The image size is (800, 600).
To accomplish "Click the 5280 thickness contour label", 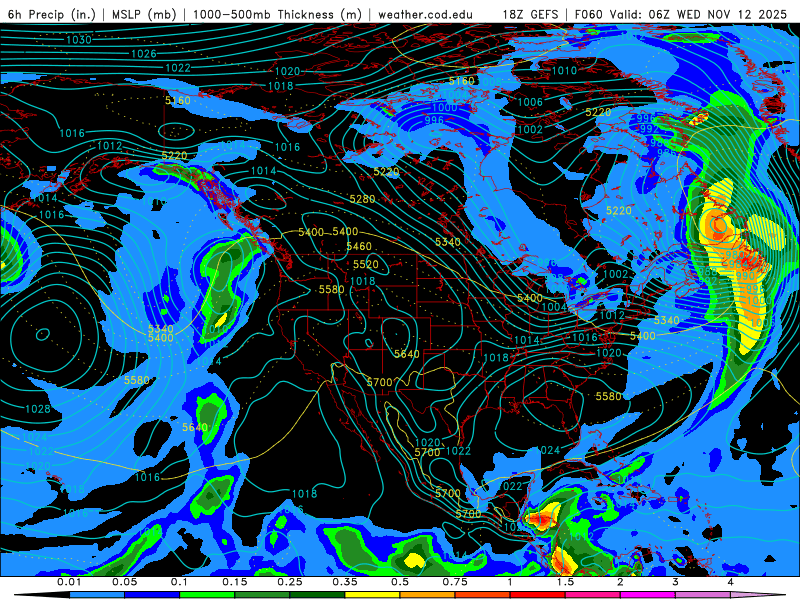I will pyautogui.click(x=362, y=199).
